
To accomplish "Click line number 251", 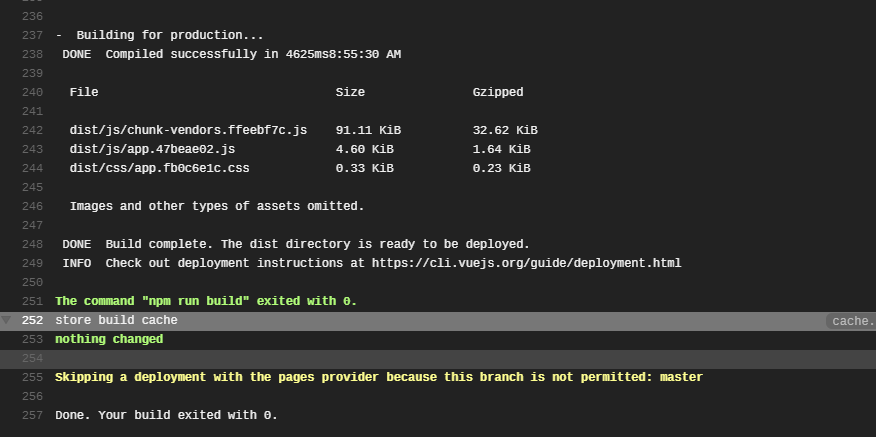I will click(x=32, y=301).
